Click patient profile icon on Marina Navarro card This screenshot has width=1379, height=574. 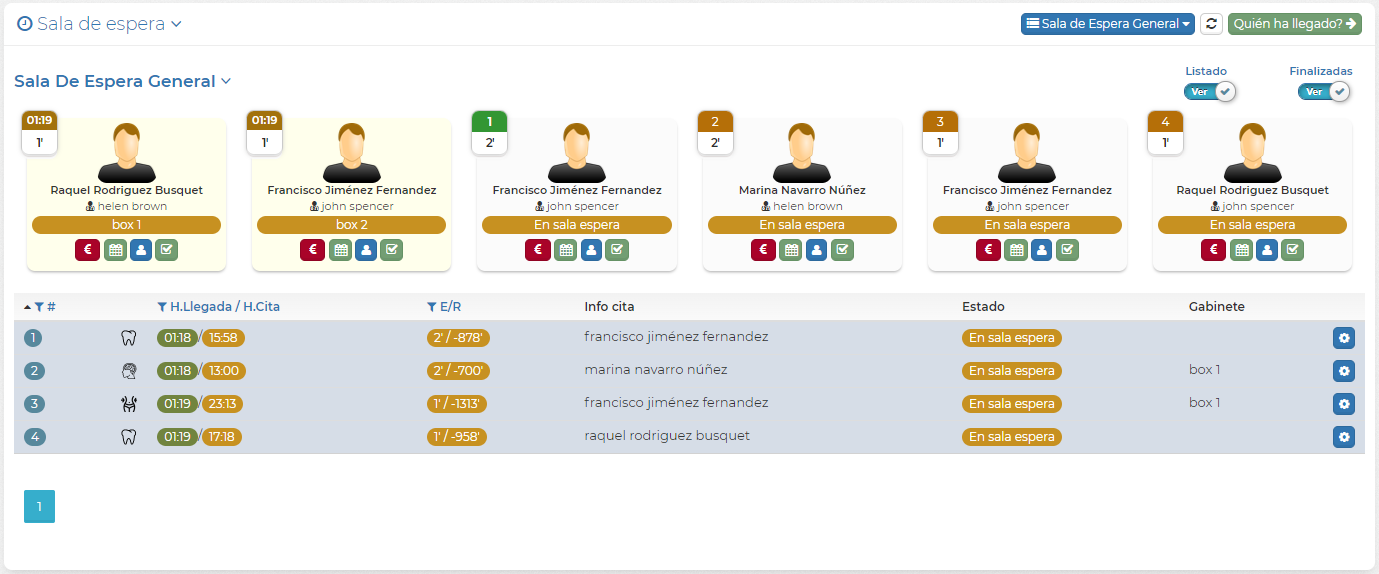[x=816, y=250]
